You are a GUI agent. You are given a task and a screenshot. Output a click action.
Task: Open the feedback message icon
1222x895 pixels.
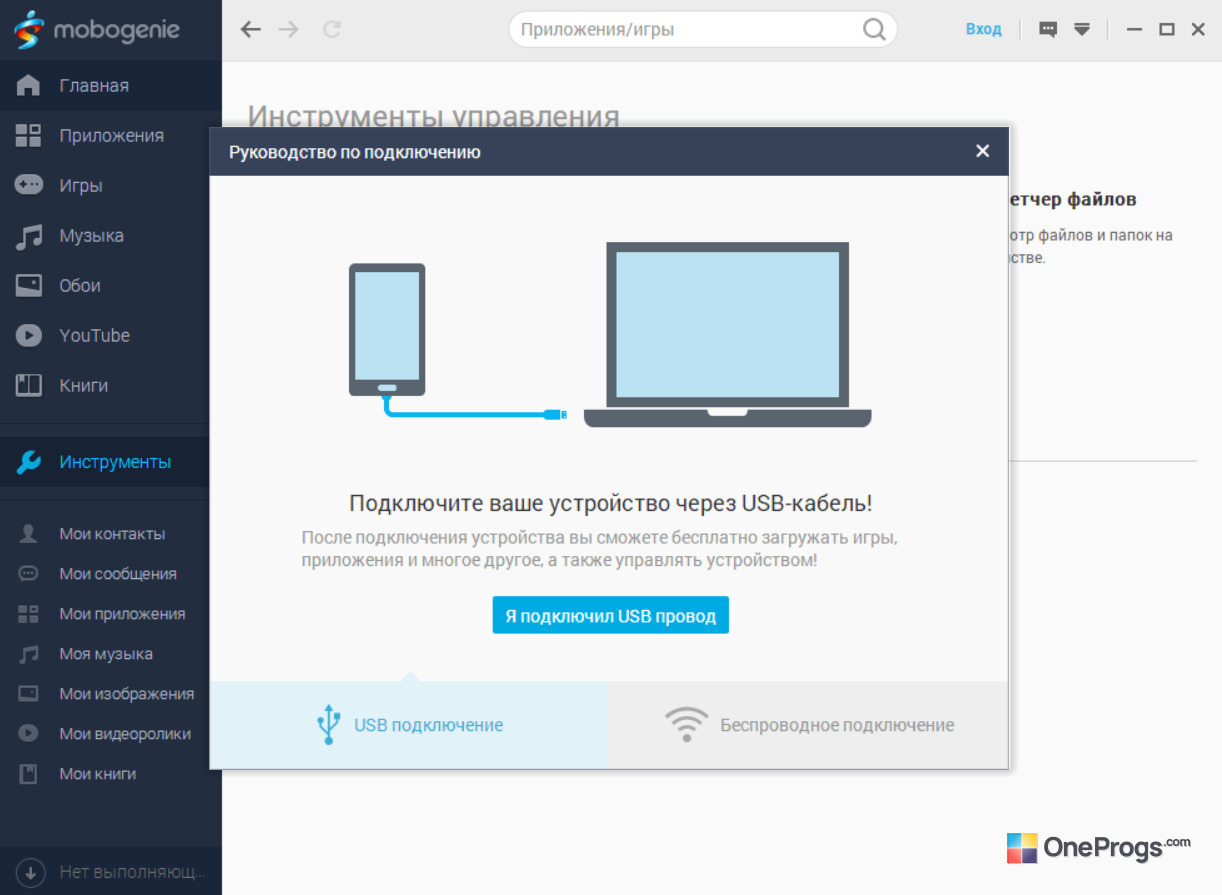pos(1048,29)
